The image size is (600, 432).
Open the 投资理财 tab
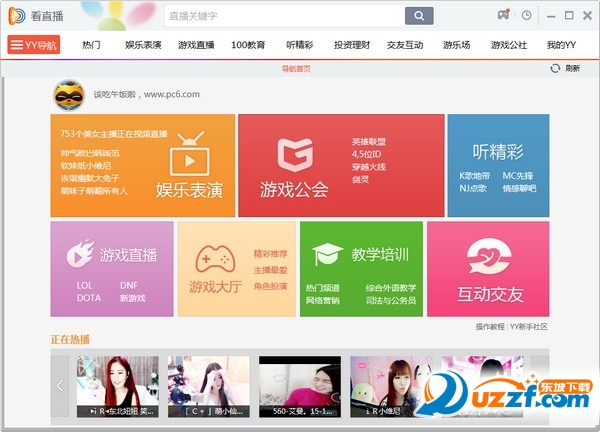pos(352,45)
